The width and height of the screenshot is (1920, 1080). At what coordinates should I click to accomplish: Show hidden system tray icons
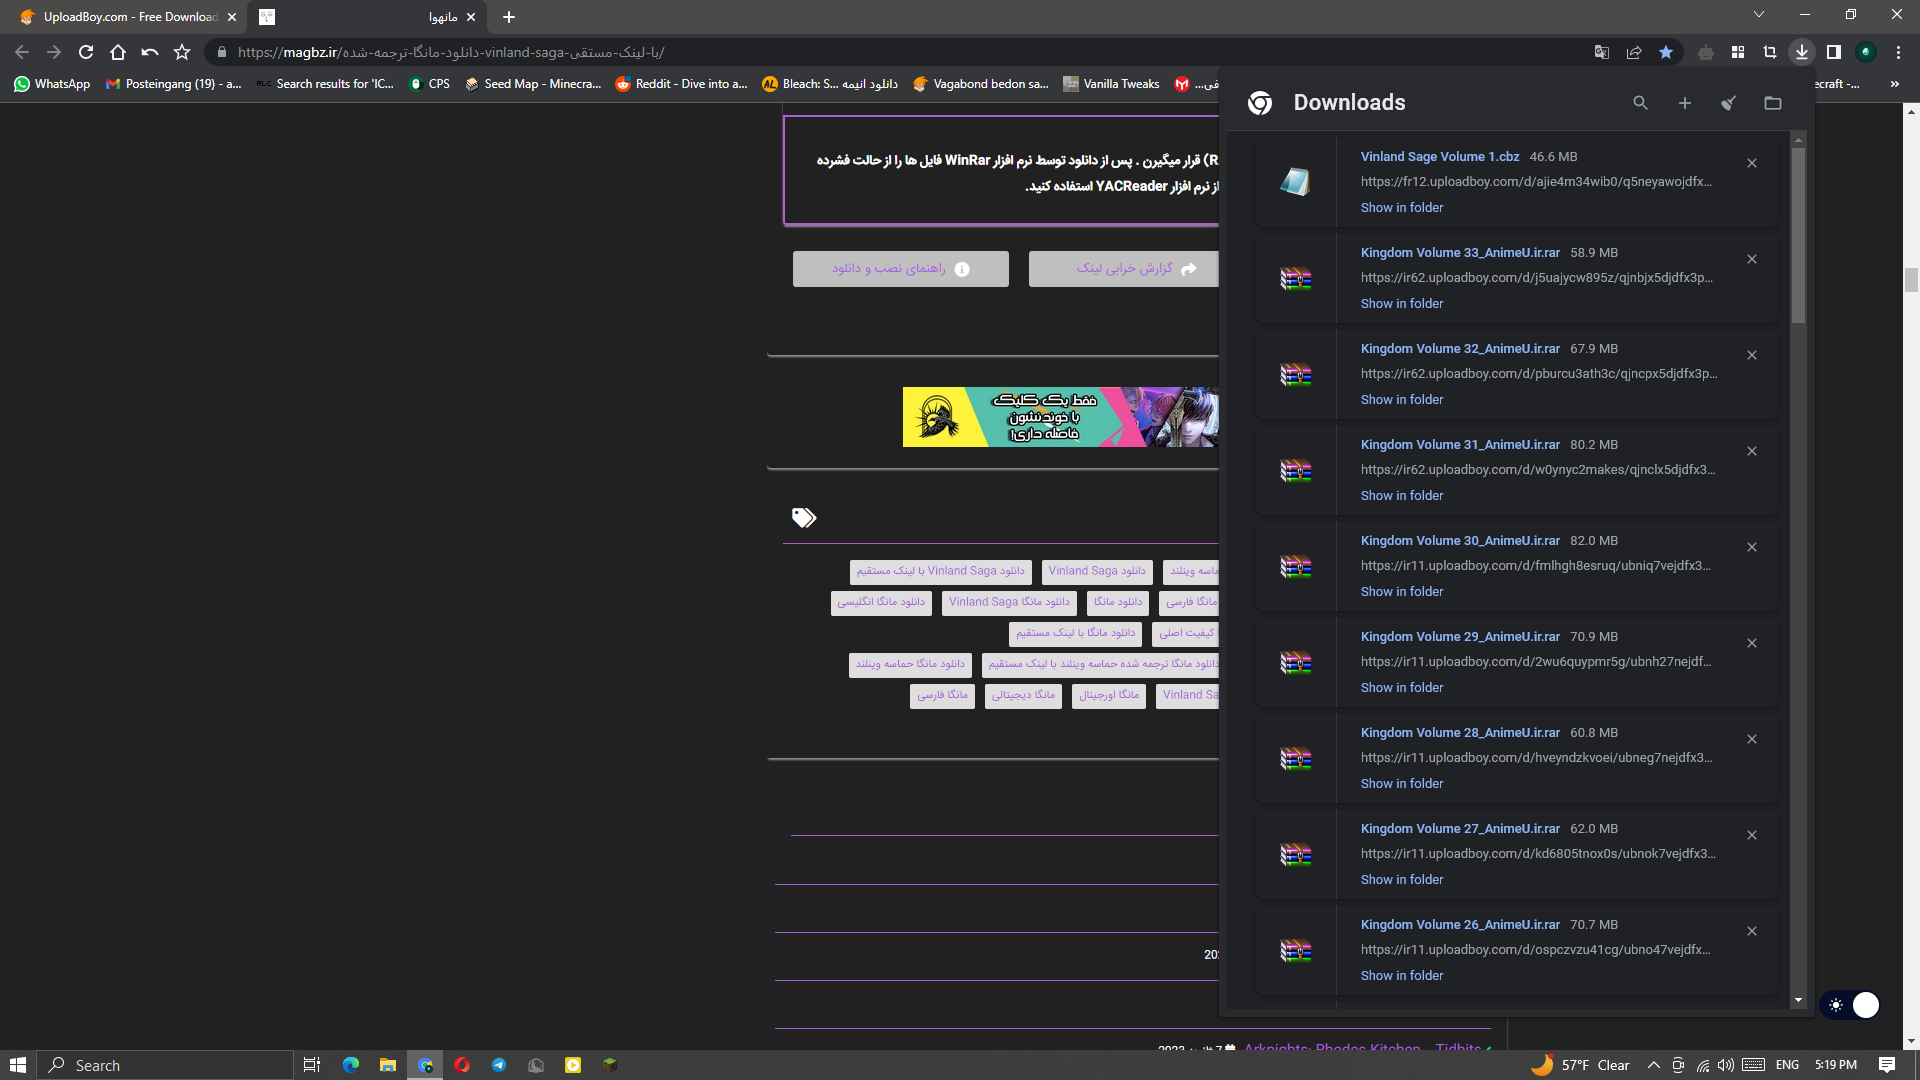click(1653, 1065)
